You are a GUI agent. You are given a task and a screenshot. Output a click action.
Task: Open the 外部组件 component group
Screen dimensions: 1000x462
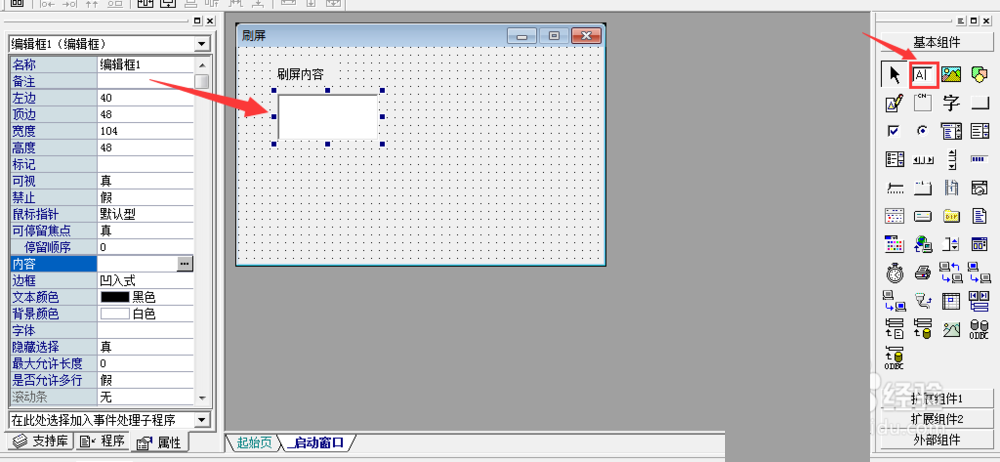tap(936, 439)
